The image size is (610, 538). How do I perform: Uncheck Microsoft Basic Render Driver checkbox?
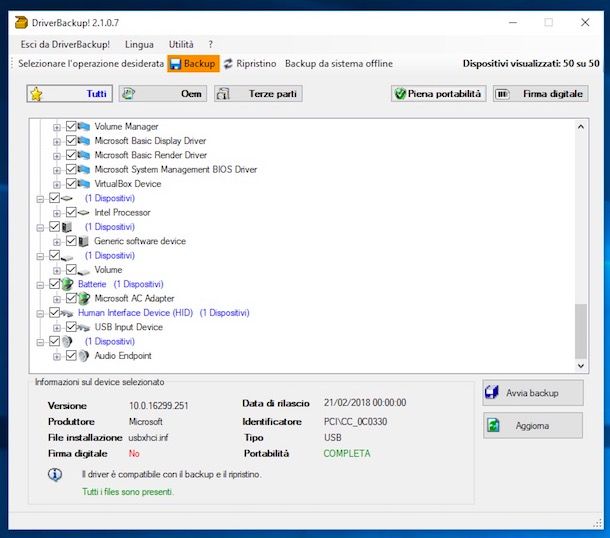[71, 155]
